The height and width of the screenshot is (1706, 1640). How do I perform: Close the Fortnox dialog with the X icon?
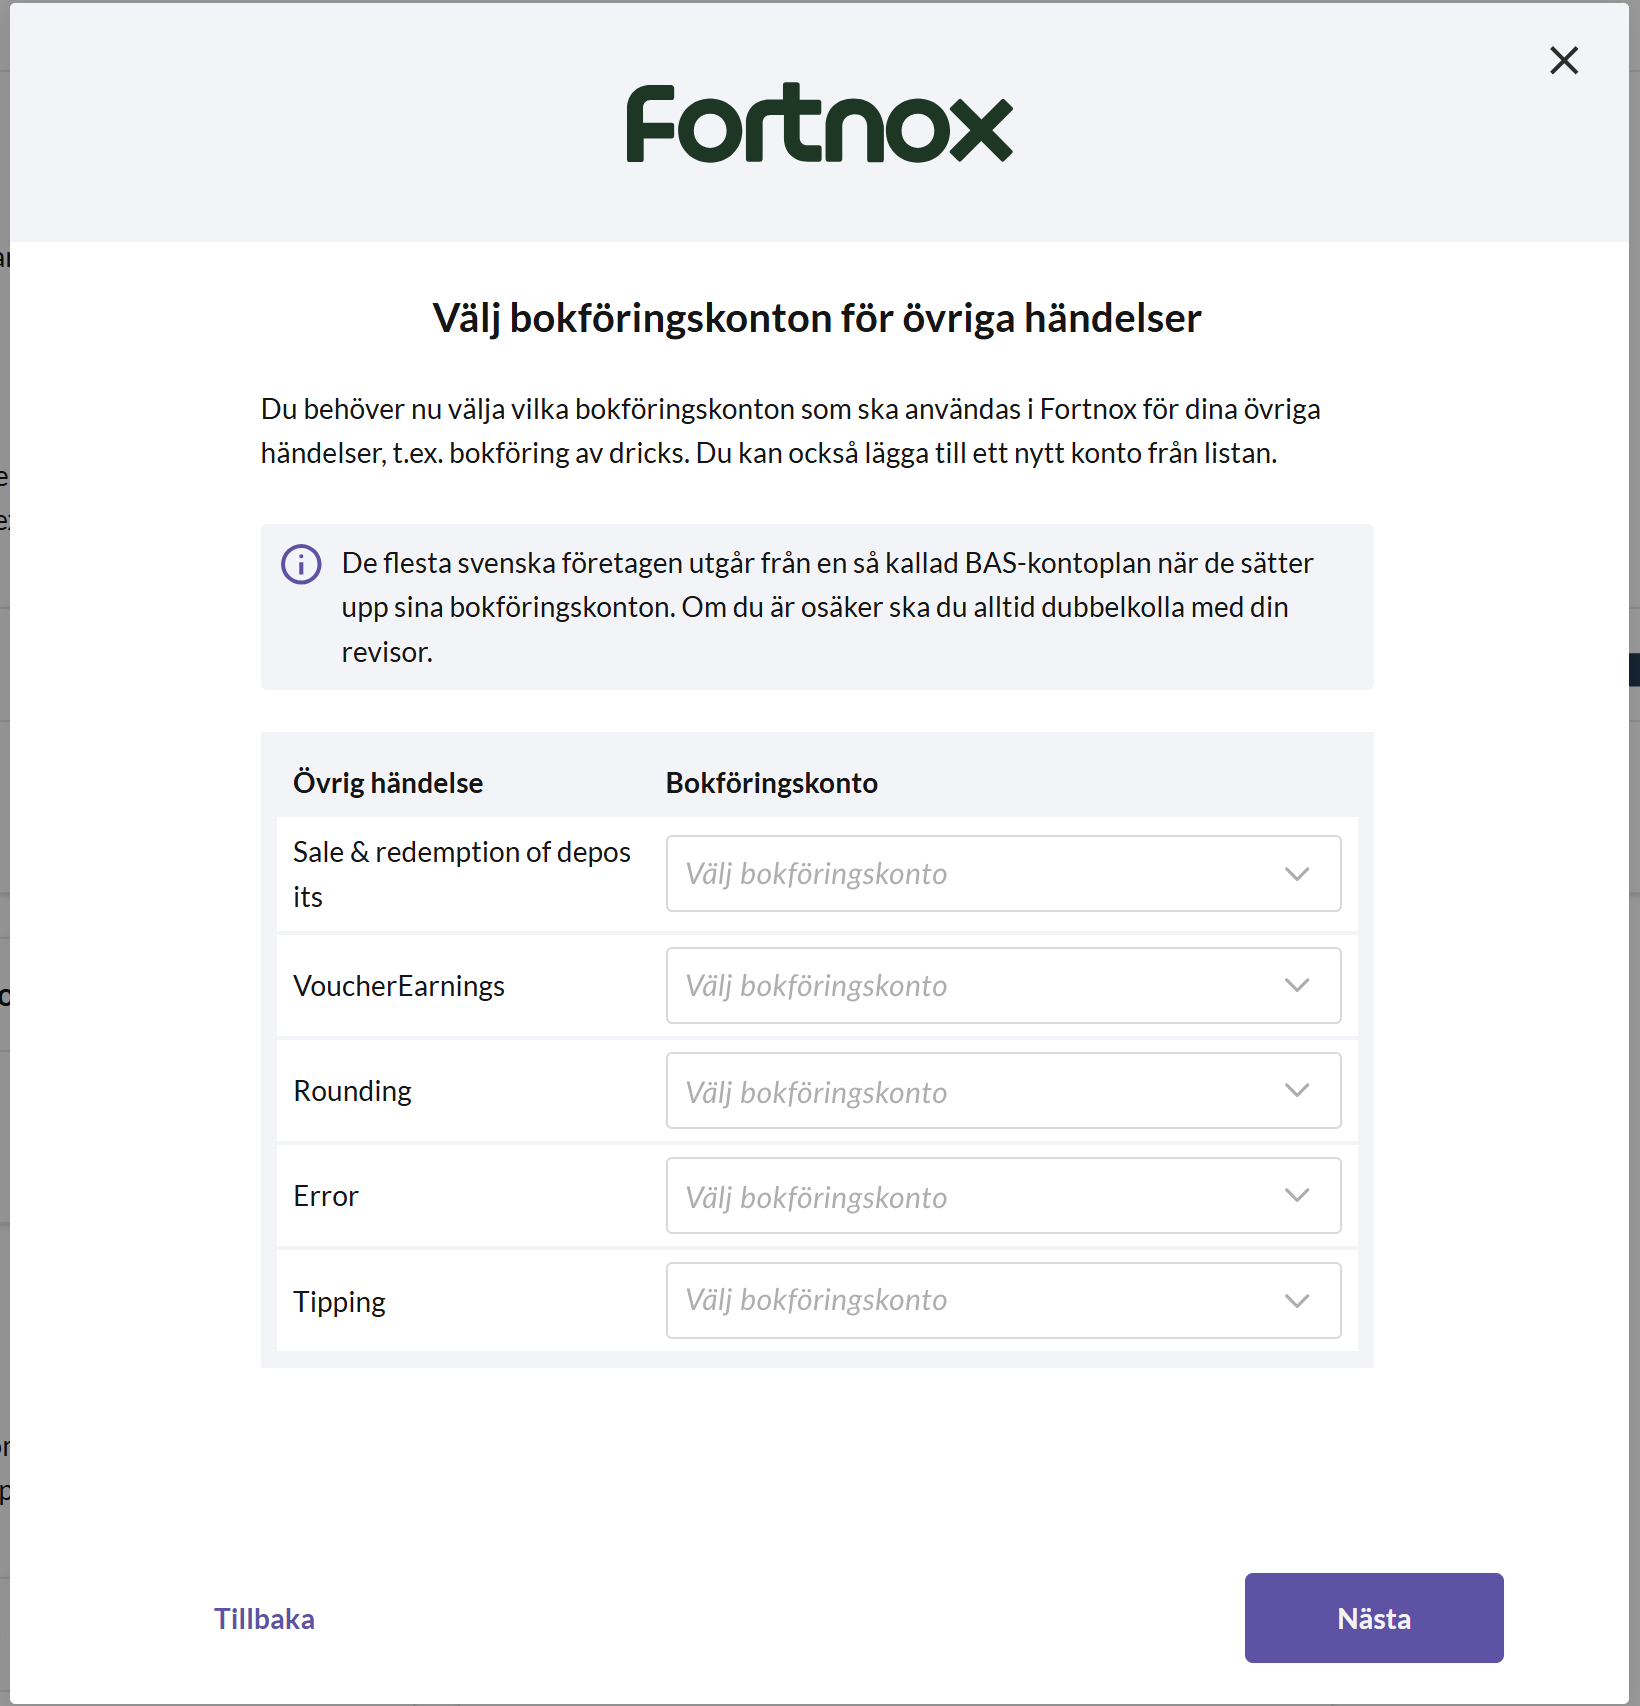(1564, 60)
